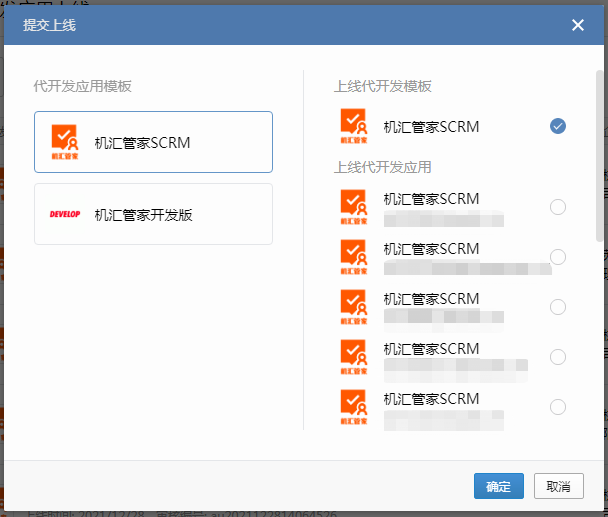Screen dimensions: 608x517
Task: Click the third app icon under 上线代开发应用
Action: [354, 307]
